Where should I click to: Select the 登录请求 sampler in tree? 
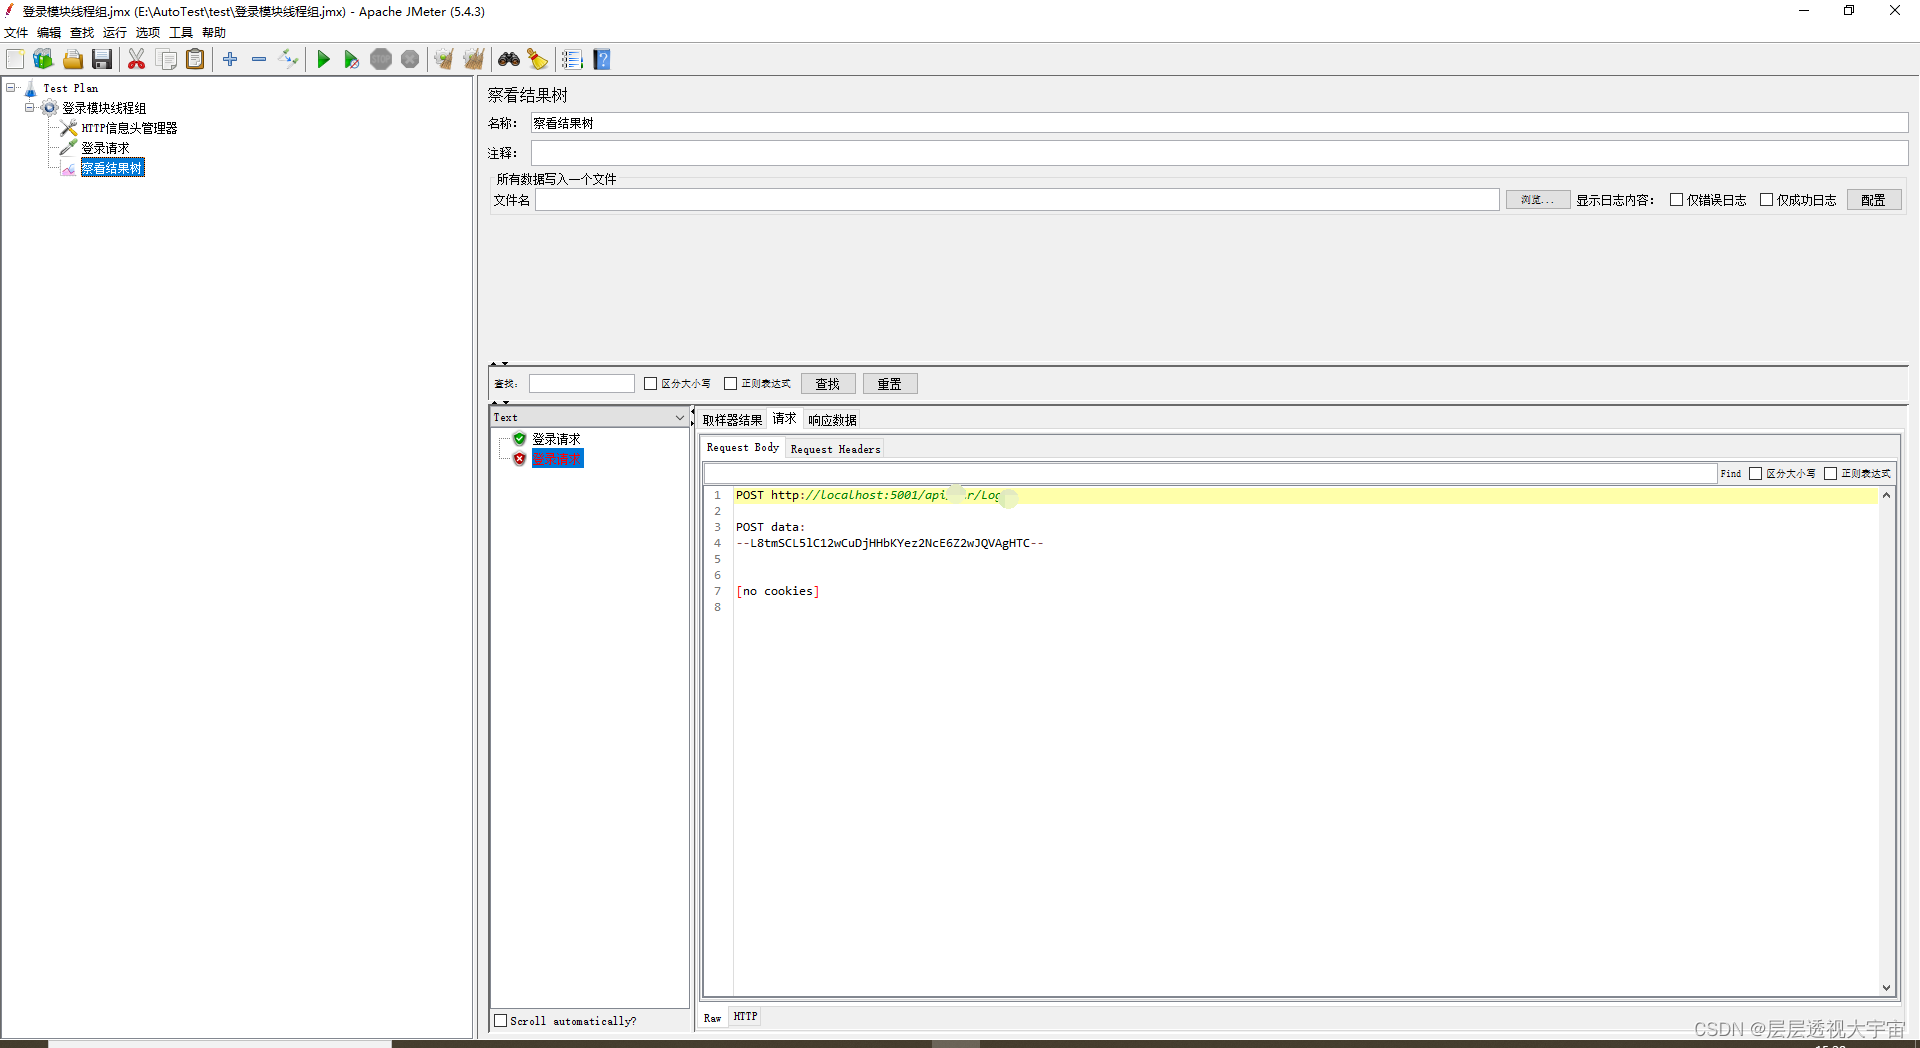105,148
